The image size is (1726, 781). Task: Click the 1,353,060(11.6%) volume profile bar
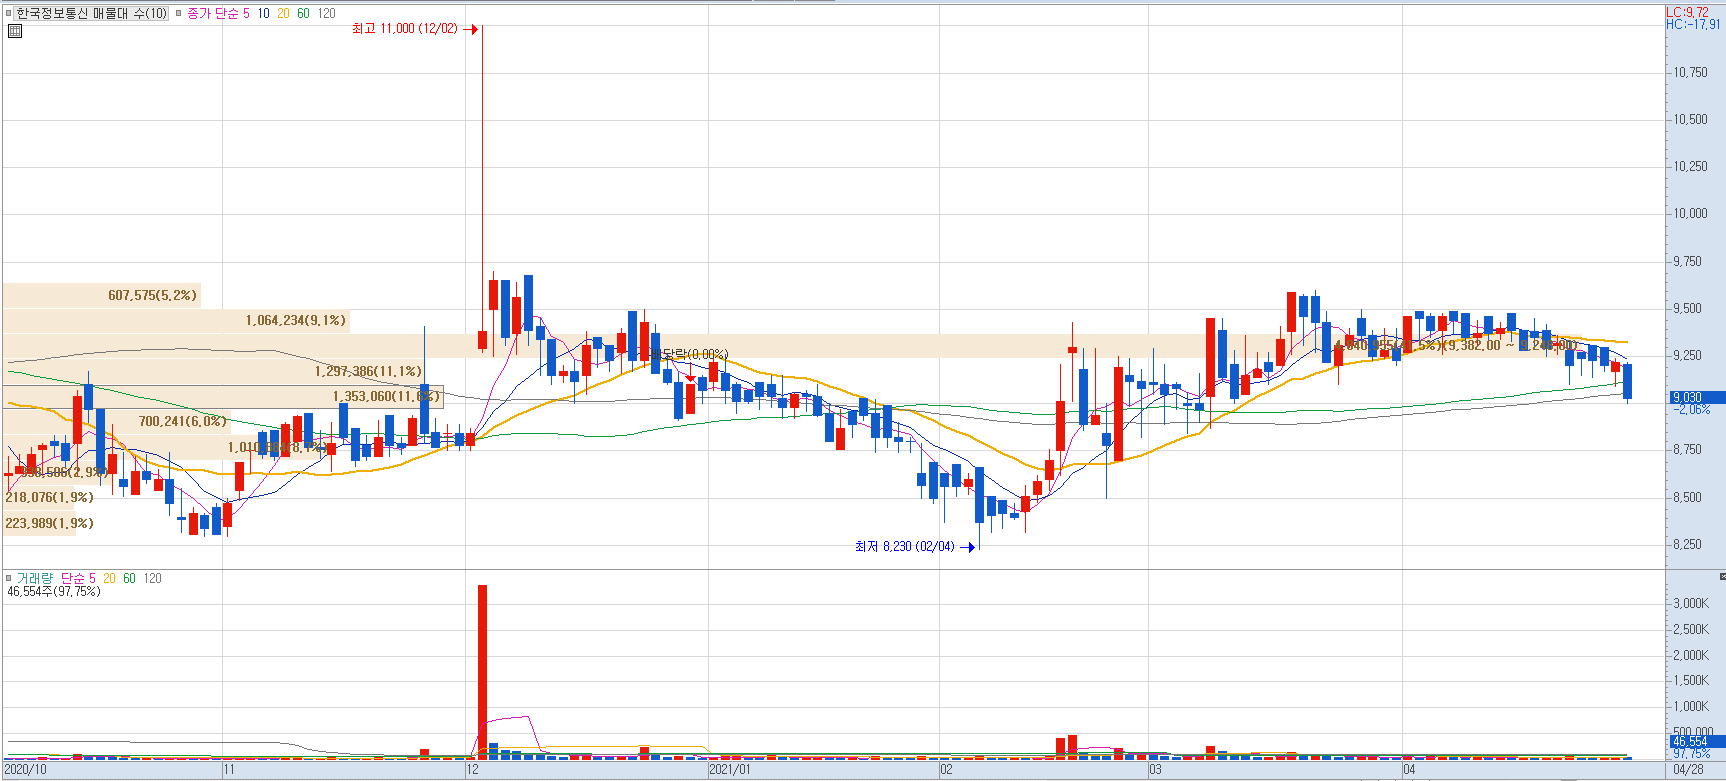(x=223, y=397)
